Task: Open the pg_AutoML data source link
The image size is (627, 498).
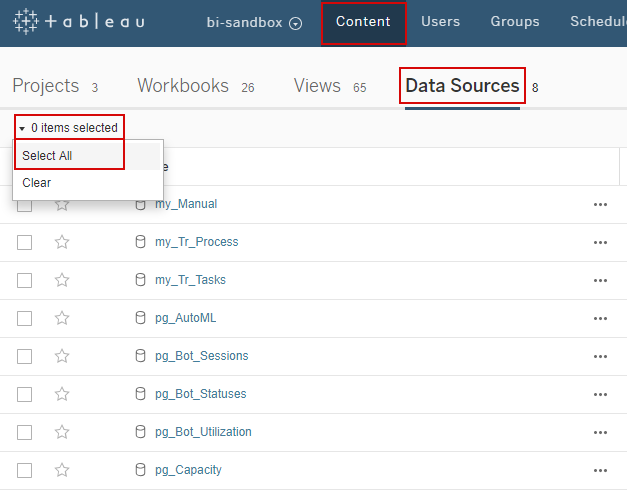Action: pos(186,318)
